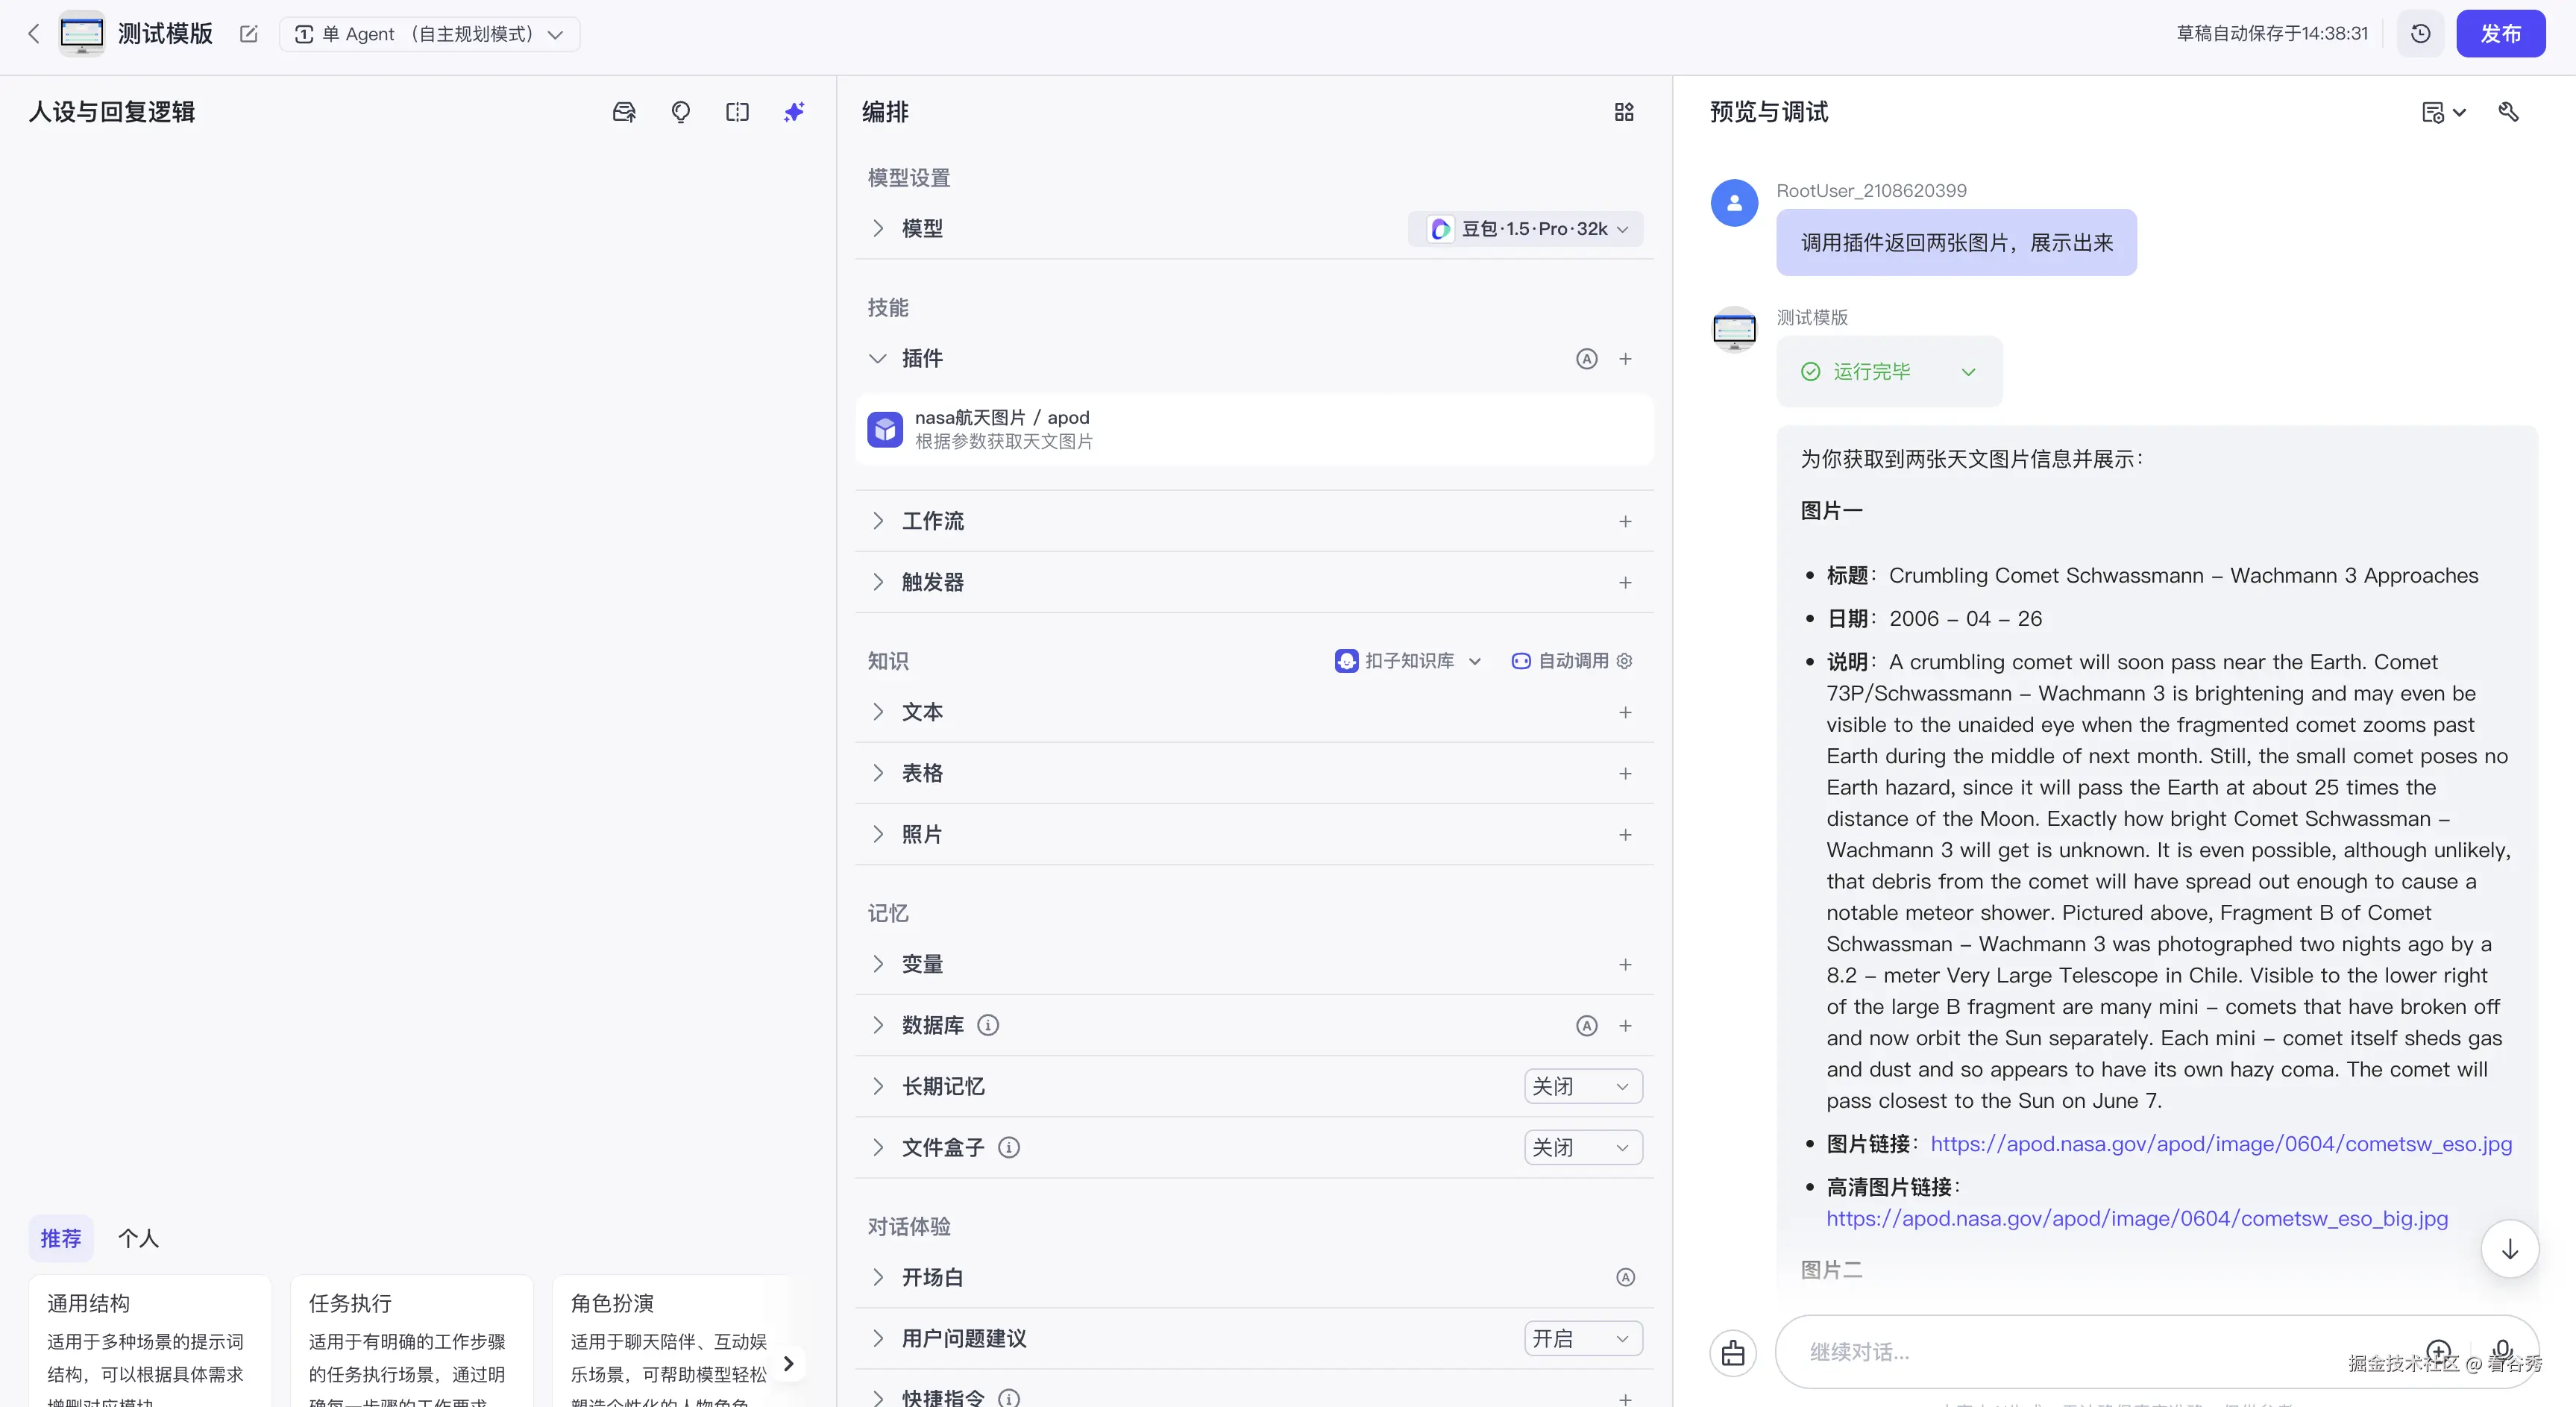This screenshot has height=1407, width=2576.
Task: Open the debug wrench icon in preview panel
Action: (2509, 112)
